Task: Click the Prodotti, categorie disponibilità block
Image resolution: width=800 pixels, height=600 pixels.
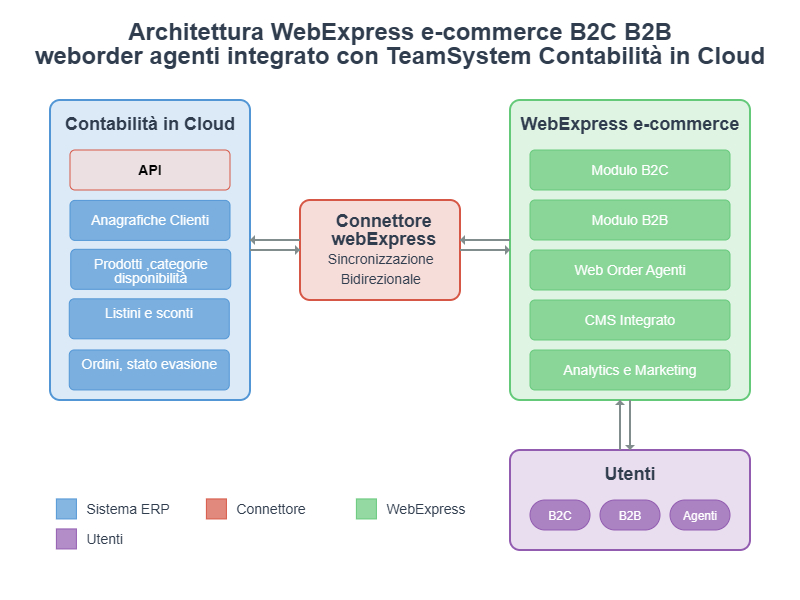Action: [150, 270]
